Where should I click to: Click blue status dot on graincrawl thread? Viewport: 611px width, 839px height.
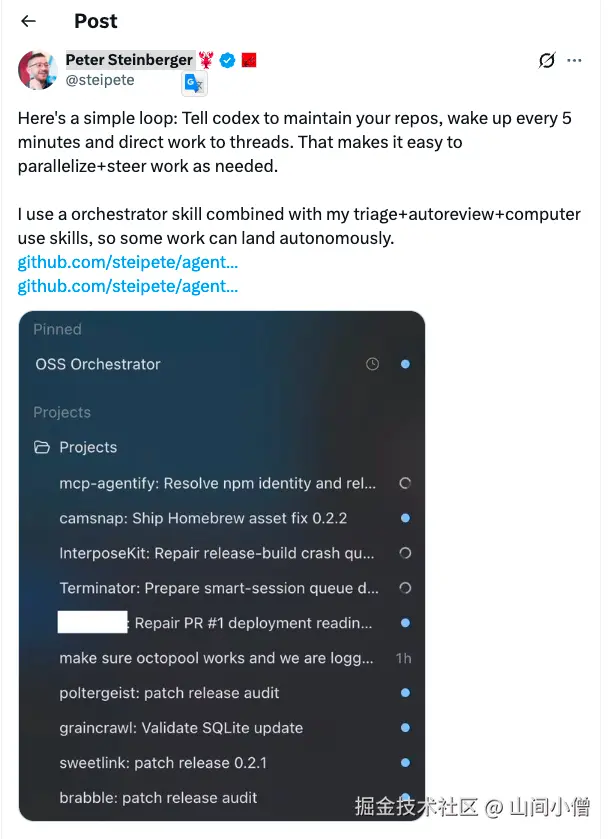pos(406,728)
